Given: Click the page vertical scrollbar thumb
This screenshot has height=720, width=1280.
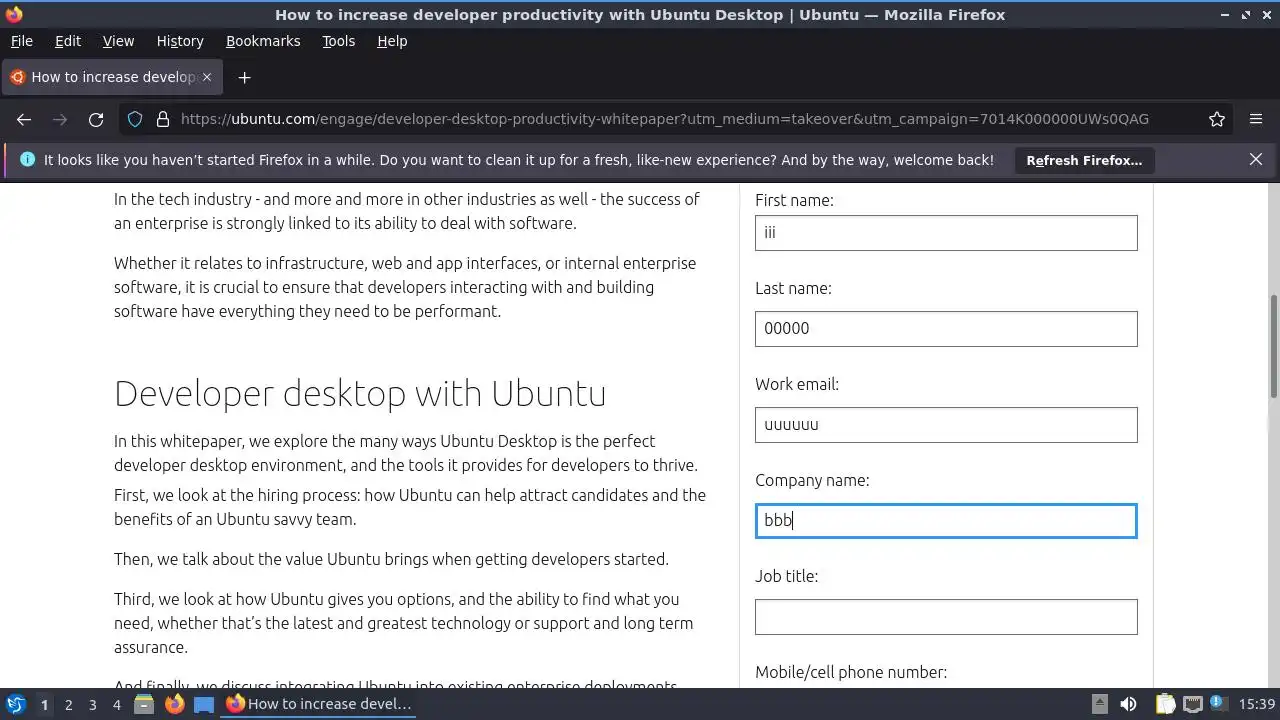Looking at the screenshot, I should pos(1274,345).
